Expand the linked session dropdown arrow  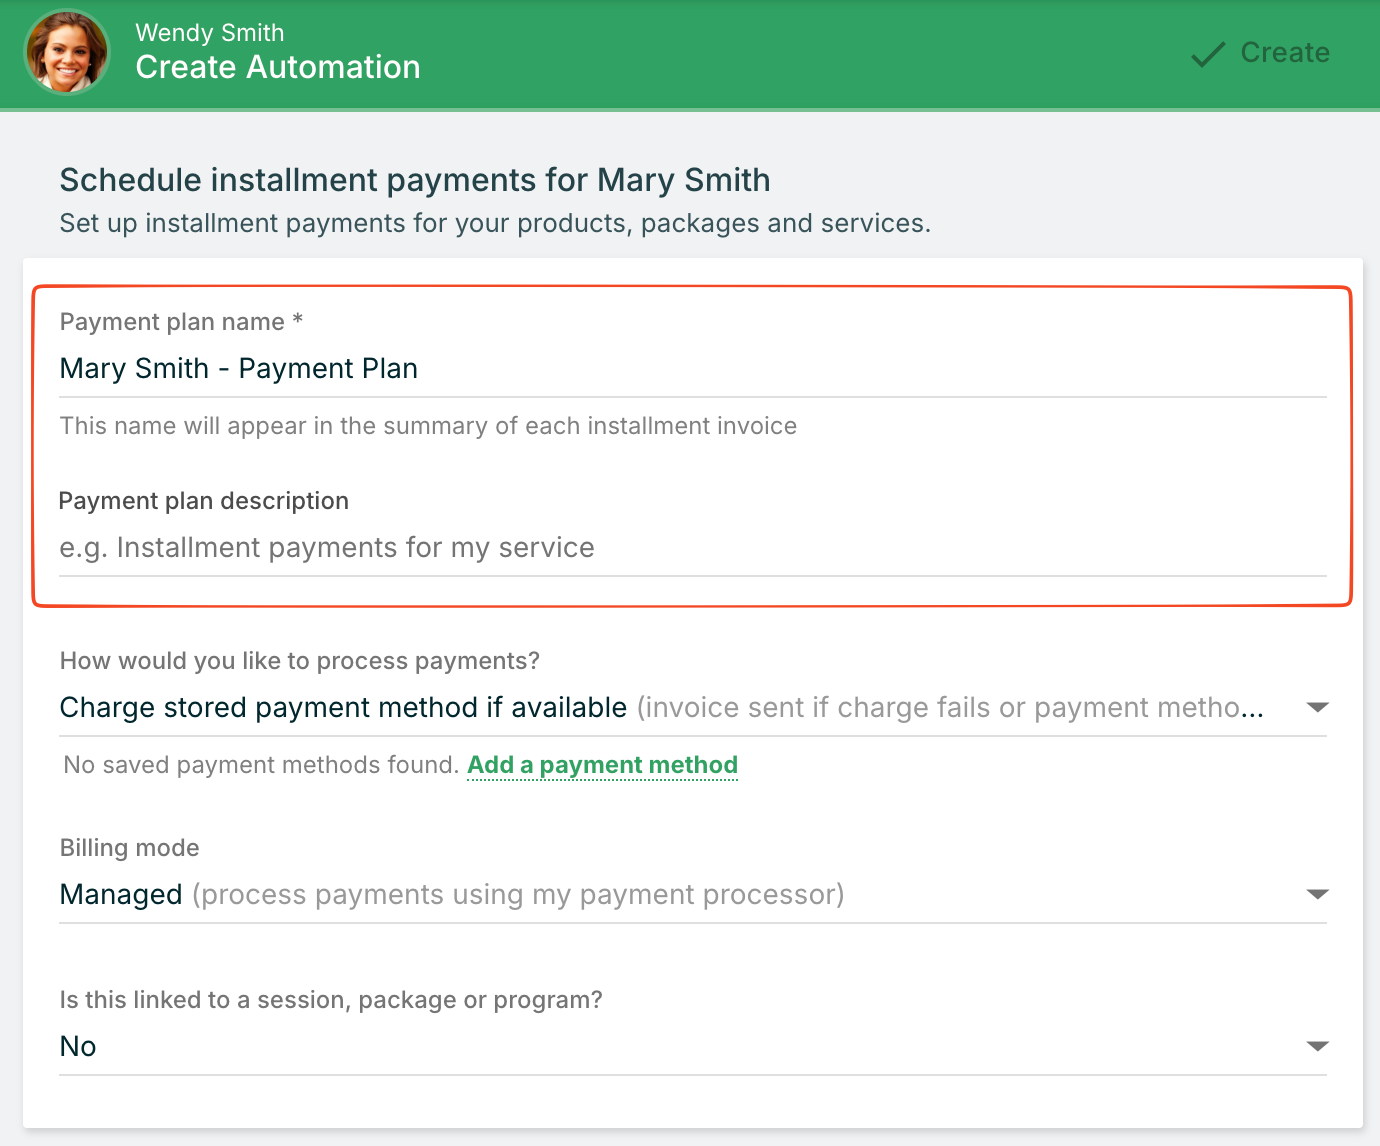click(1317, 1047)
